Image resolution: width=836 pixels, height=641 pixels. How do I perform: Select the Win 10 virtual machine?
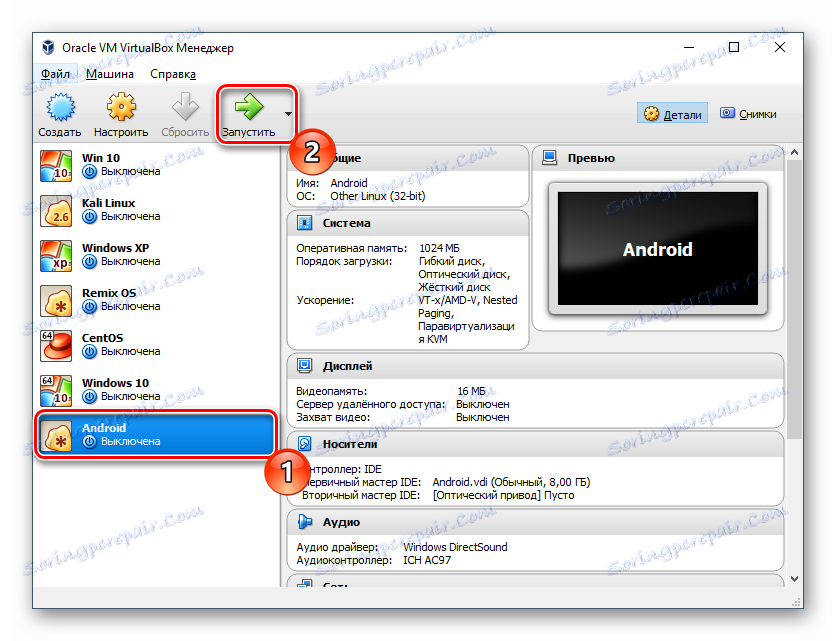pyautogui.click(x=157, y=165)
